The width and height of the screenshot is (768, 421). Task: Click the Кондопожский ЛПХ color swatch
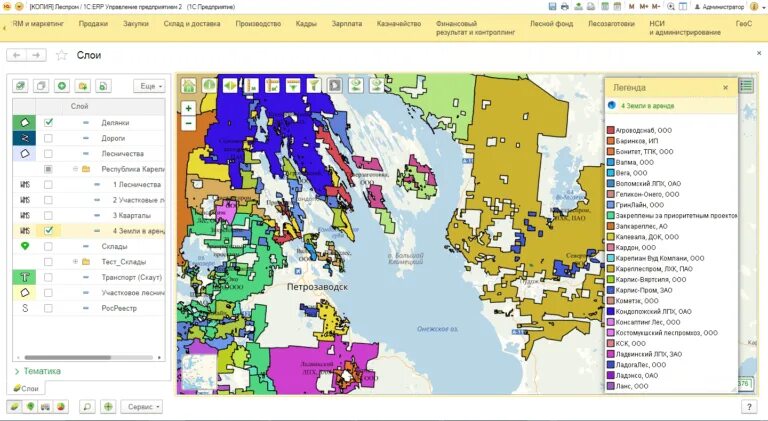[x=611, y=311]
